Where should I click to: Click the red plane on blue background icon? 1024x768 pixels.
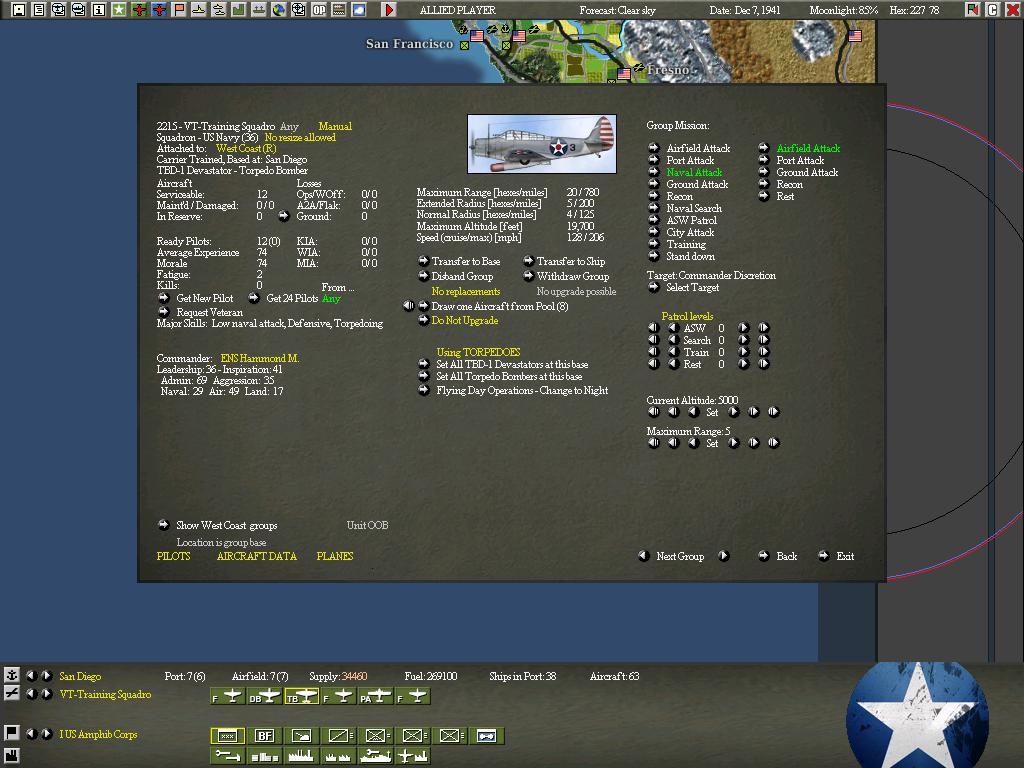click(x=159, y=10)
